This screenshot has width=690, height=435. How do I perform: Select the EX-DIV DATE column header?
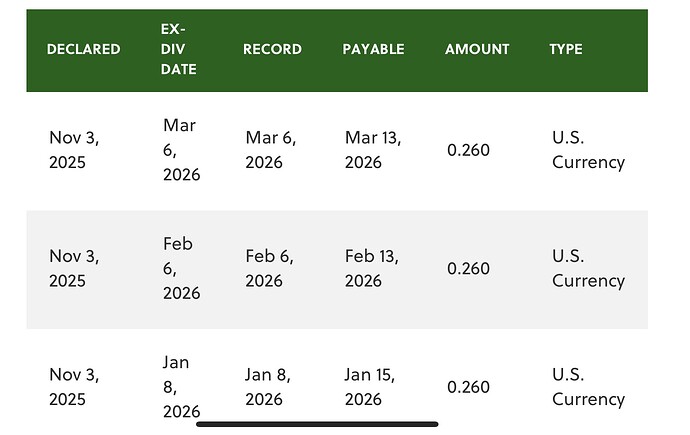coord(178,49)
